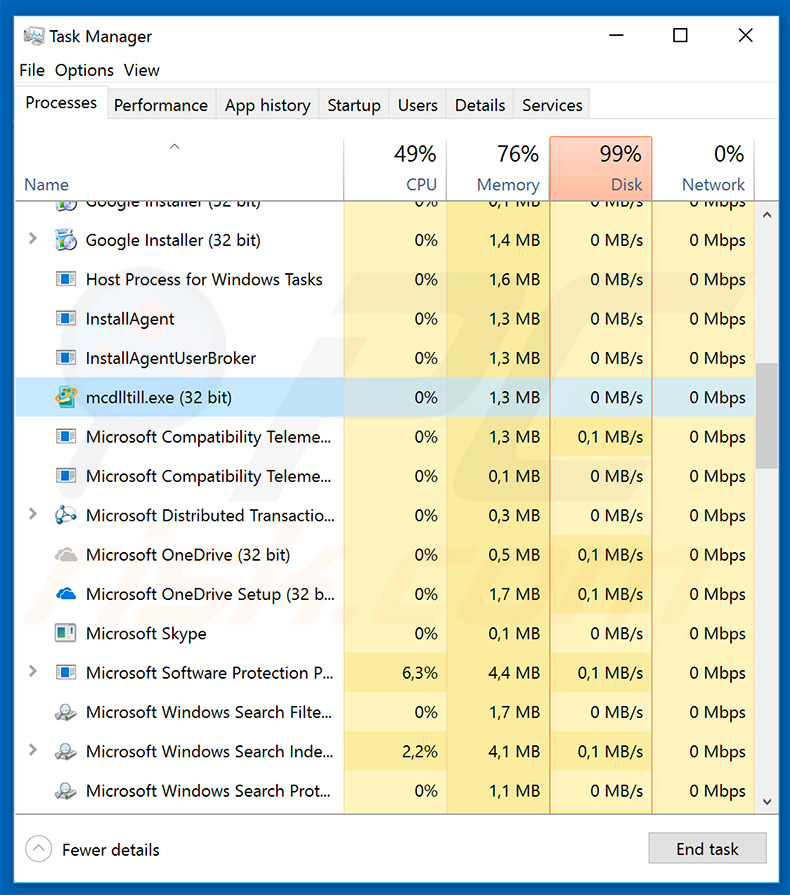Click the Host Process for Windows Tasks icon
Image resolution: width=790 pixels, height=895 pixels.
[66, 279]
